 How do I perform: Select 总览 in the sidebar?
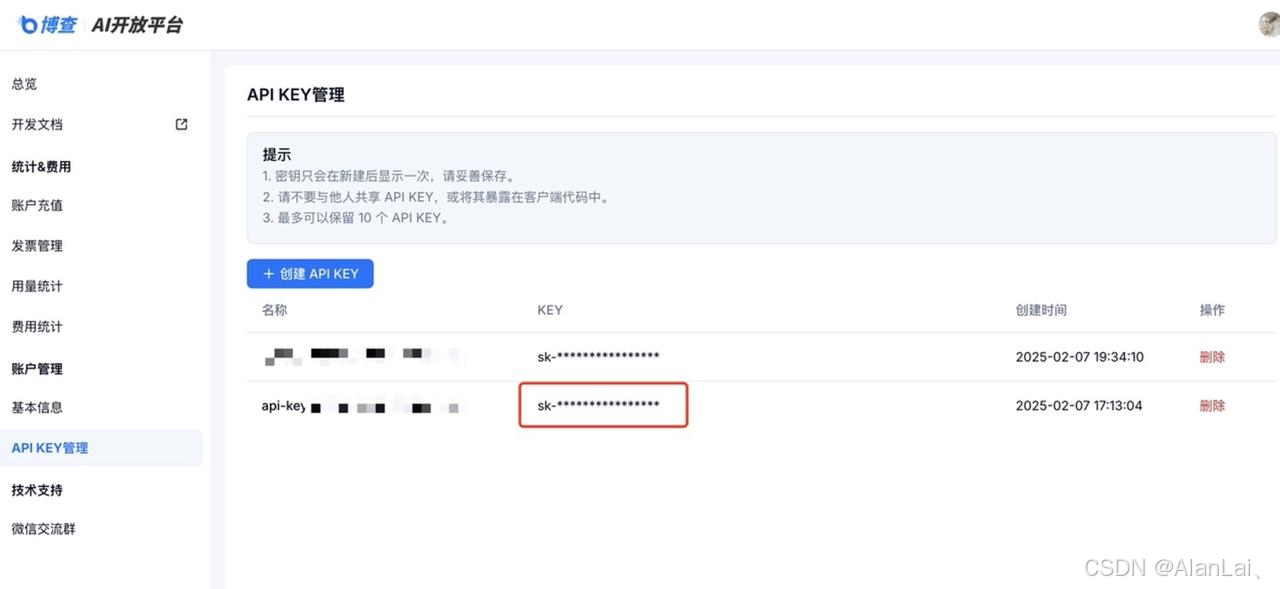[x=24, y=84]
